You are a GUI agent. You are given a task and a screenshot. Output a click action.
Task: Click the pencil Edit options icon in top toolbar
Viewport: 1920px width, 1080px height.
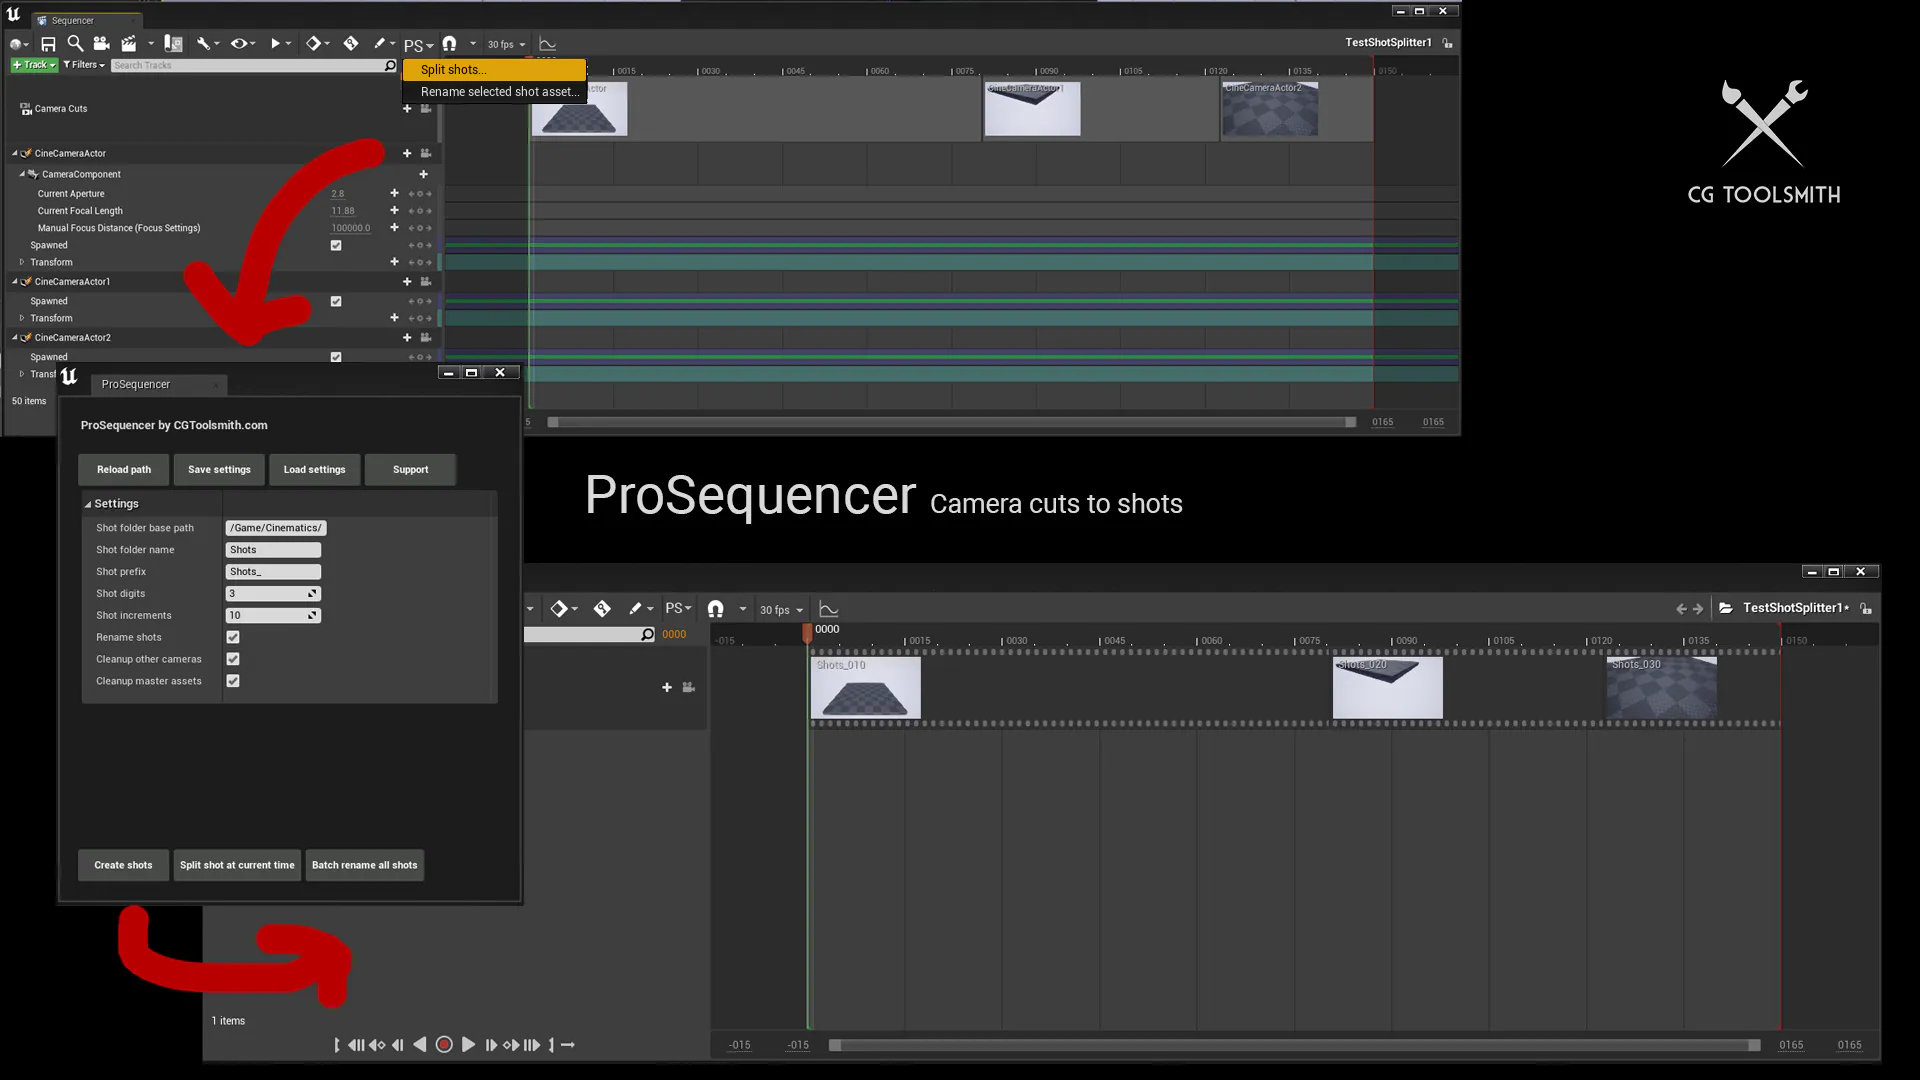point(383,44)
